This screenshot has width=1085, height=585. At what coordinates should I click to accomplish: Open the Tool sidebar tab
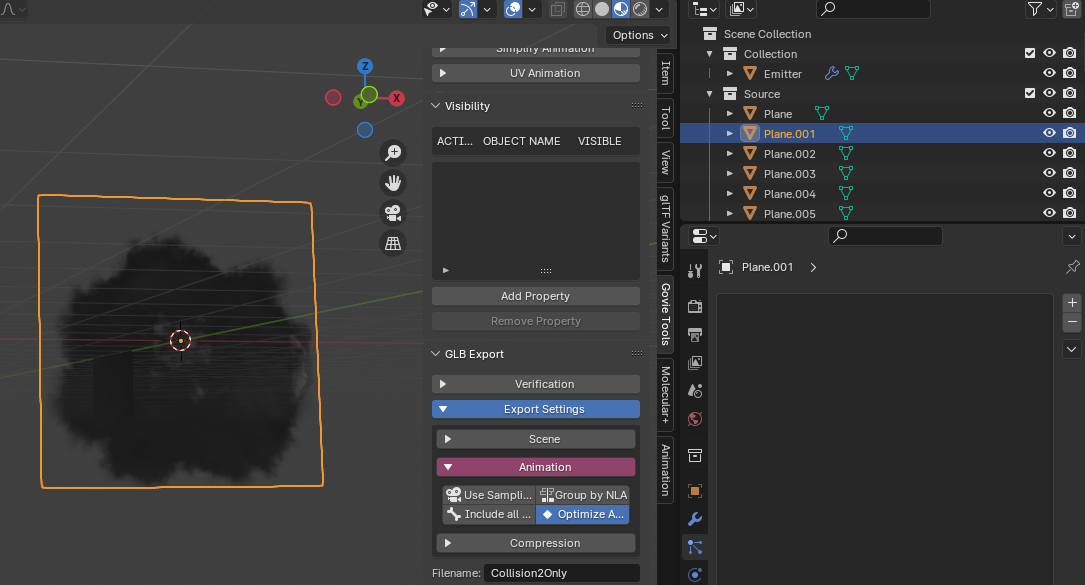tap(665, 118)
